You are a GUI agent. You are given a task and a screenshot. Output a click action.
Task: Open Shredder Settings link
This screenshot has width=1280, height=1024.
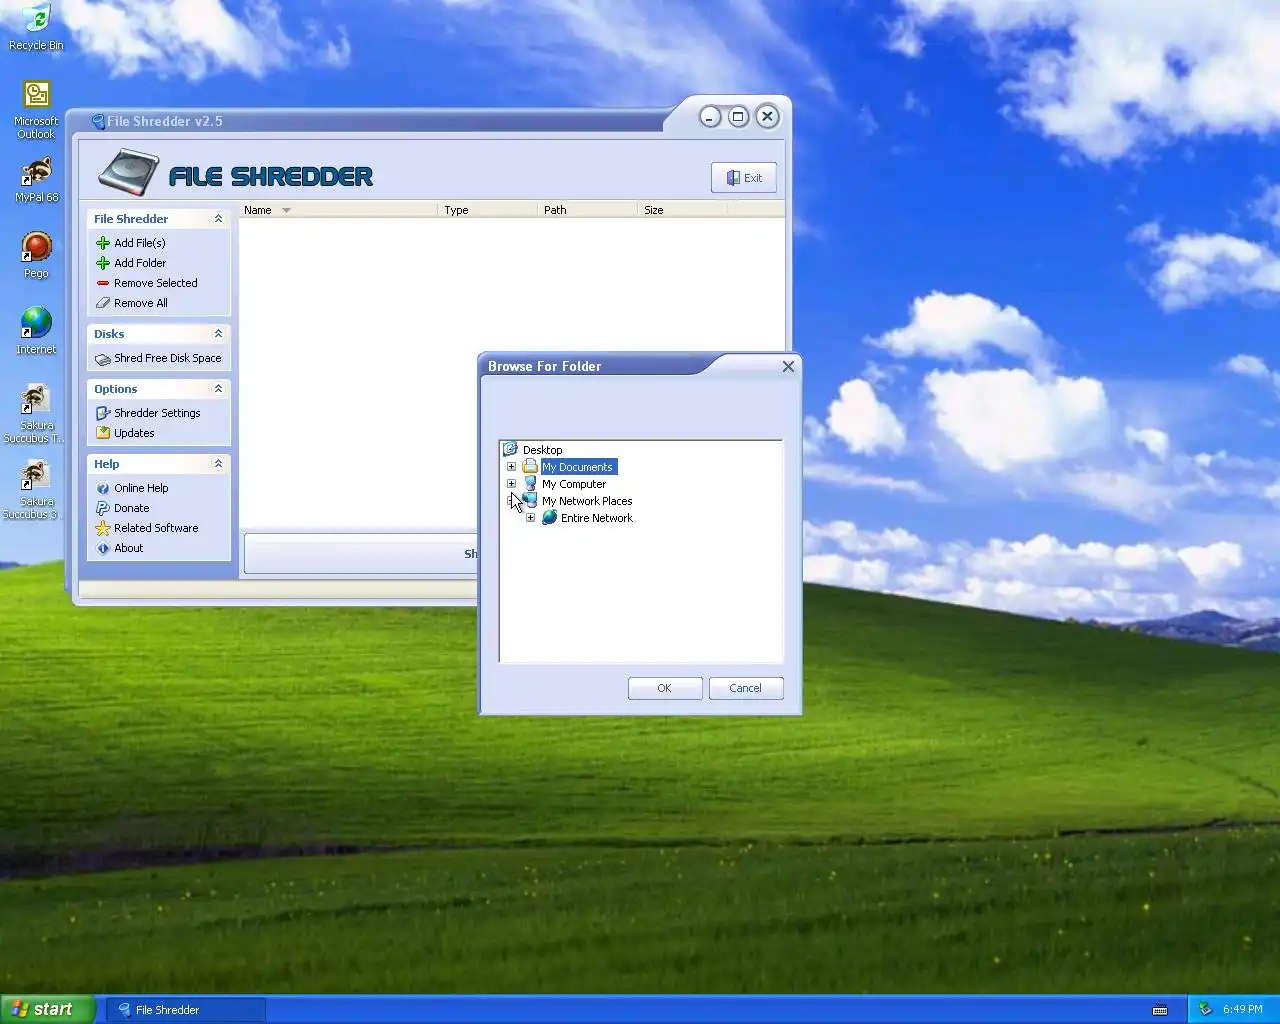(x=157, y=413)
